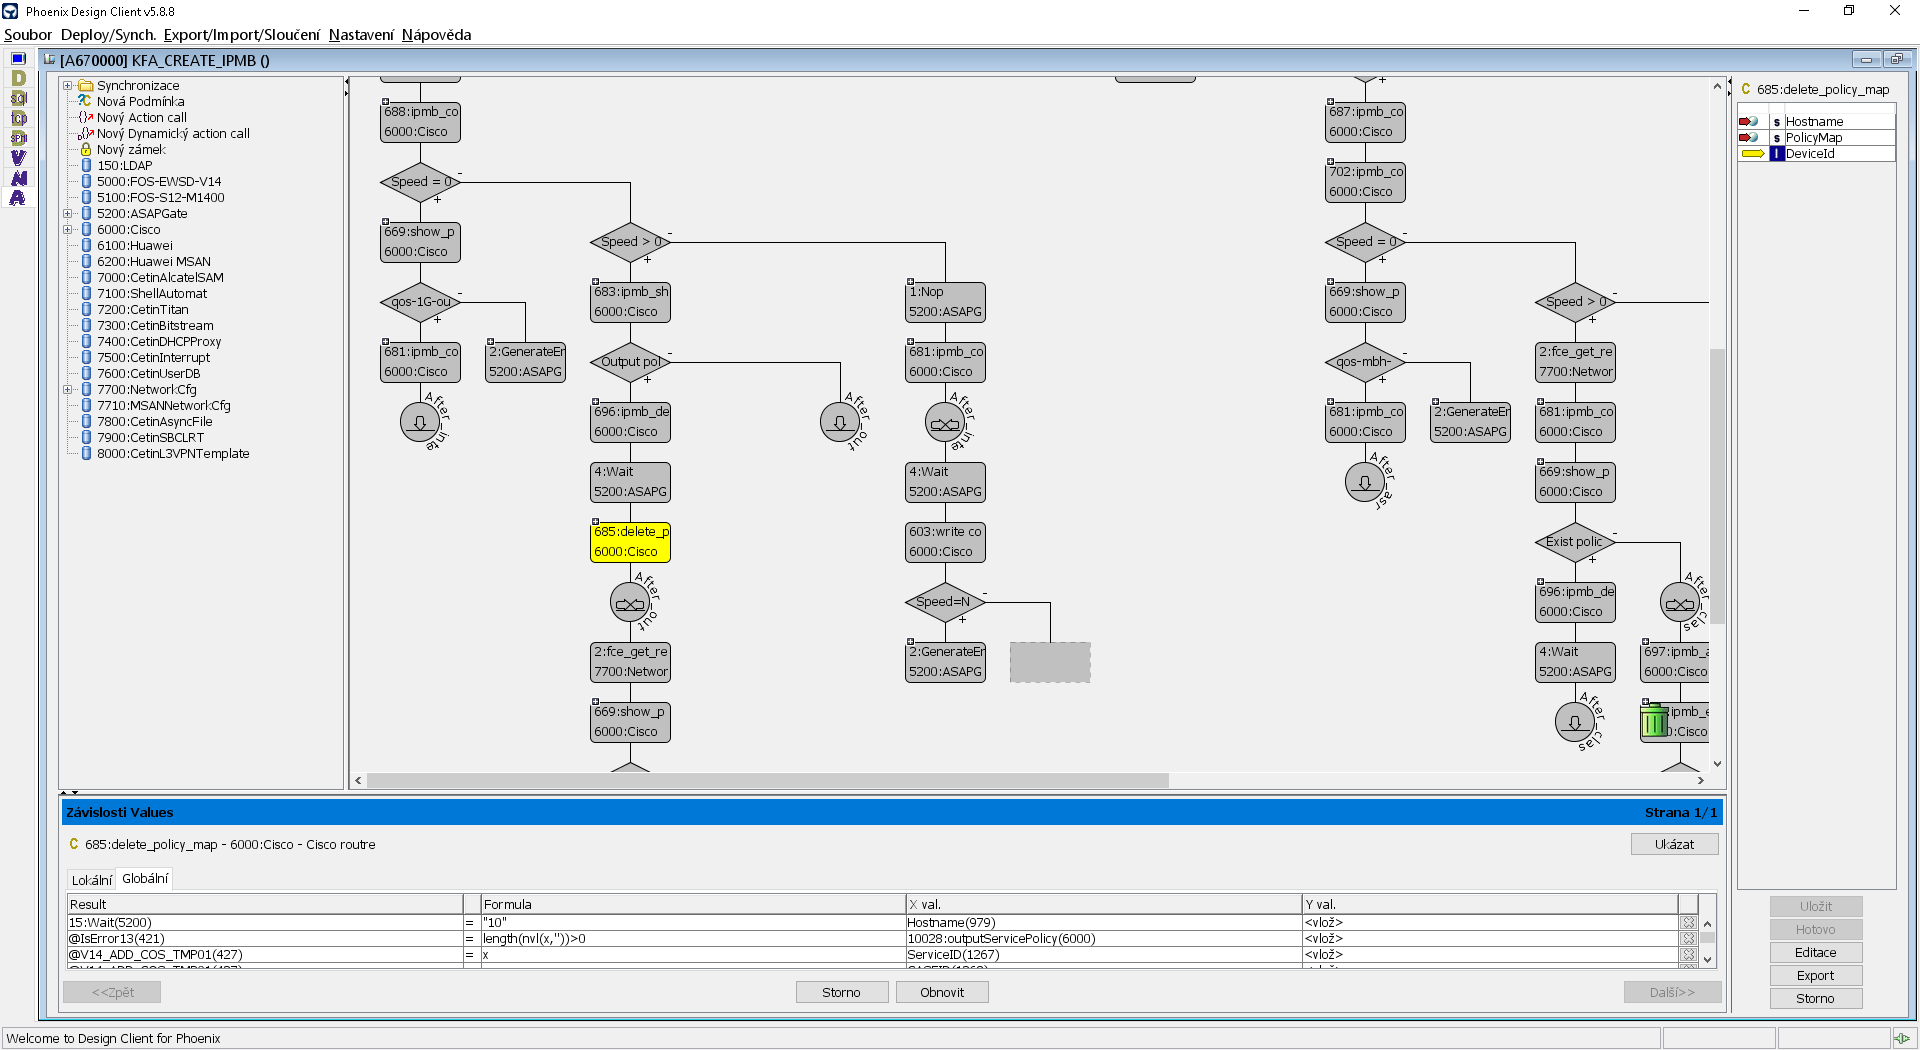Expand the Synchronizace tree node
The height and width of the screenshot is (1050, 1920).
68,85
